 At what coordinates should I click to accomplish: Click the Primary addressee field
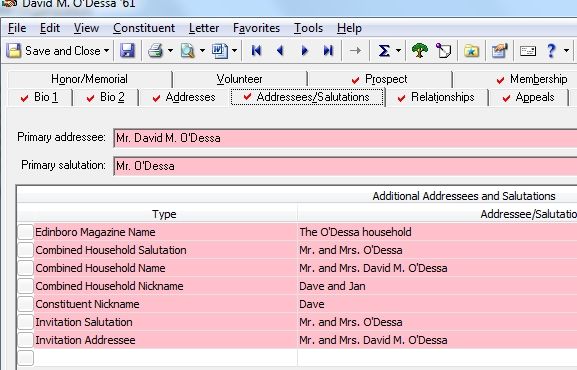[x=345, y=138]
